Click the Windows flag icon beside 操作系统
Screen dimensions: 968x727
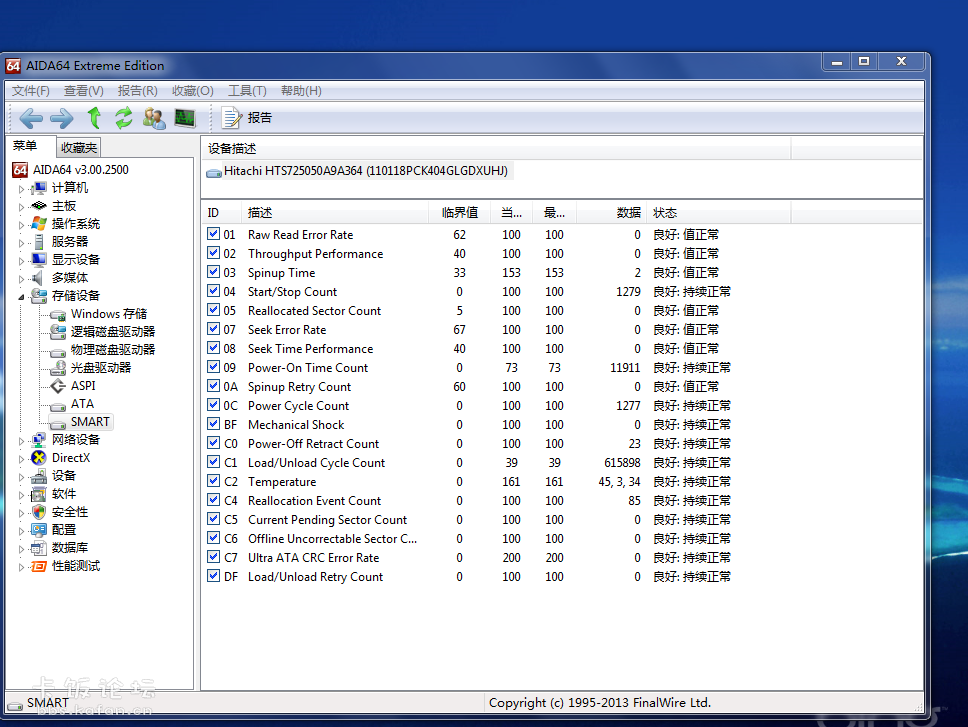click(39, 223)
